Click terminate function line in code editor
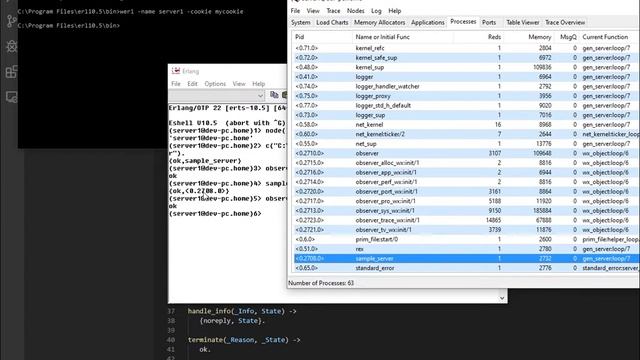The height and width of the screenshot is (360, 640). (244, 340)
